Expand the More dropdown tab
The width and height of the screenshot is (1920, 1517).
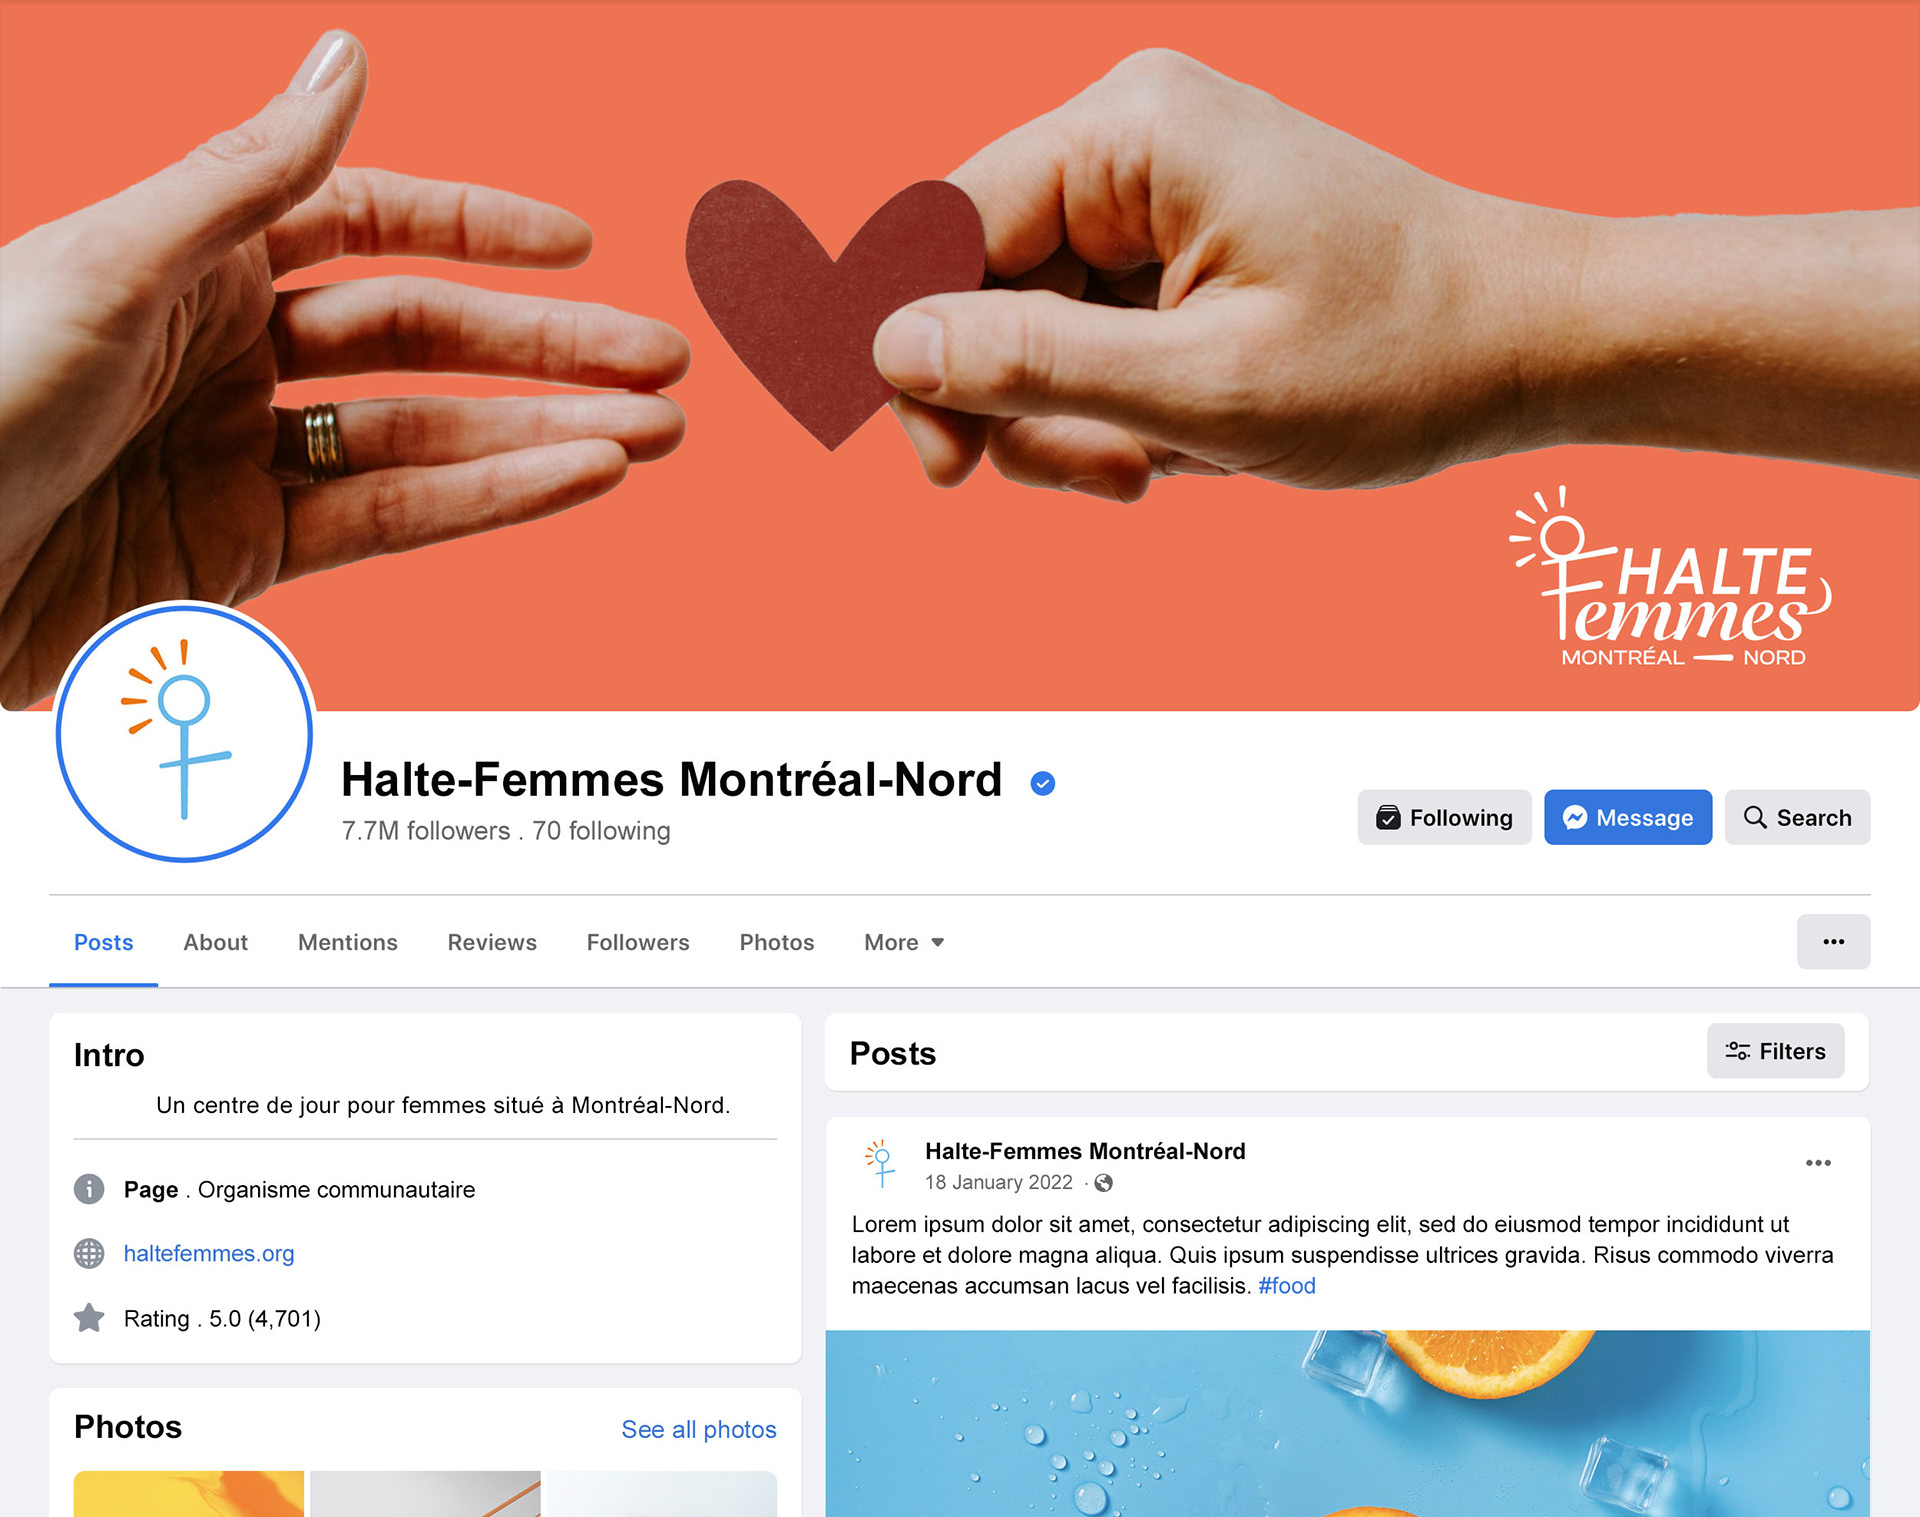coord(904,942)
